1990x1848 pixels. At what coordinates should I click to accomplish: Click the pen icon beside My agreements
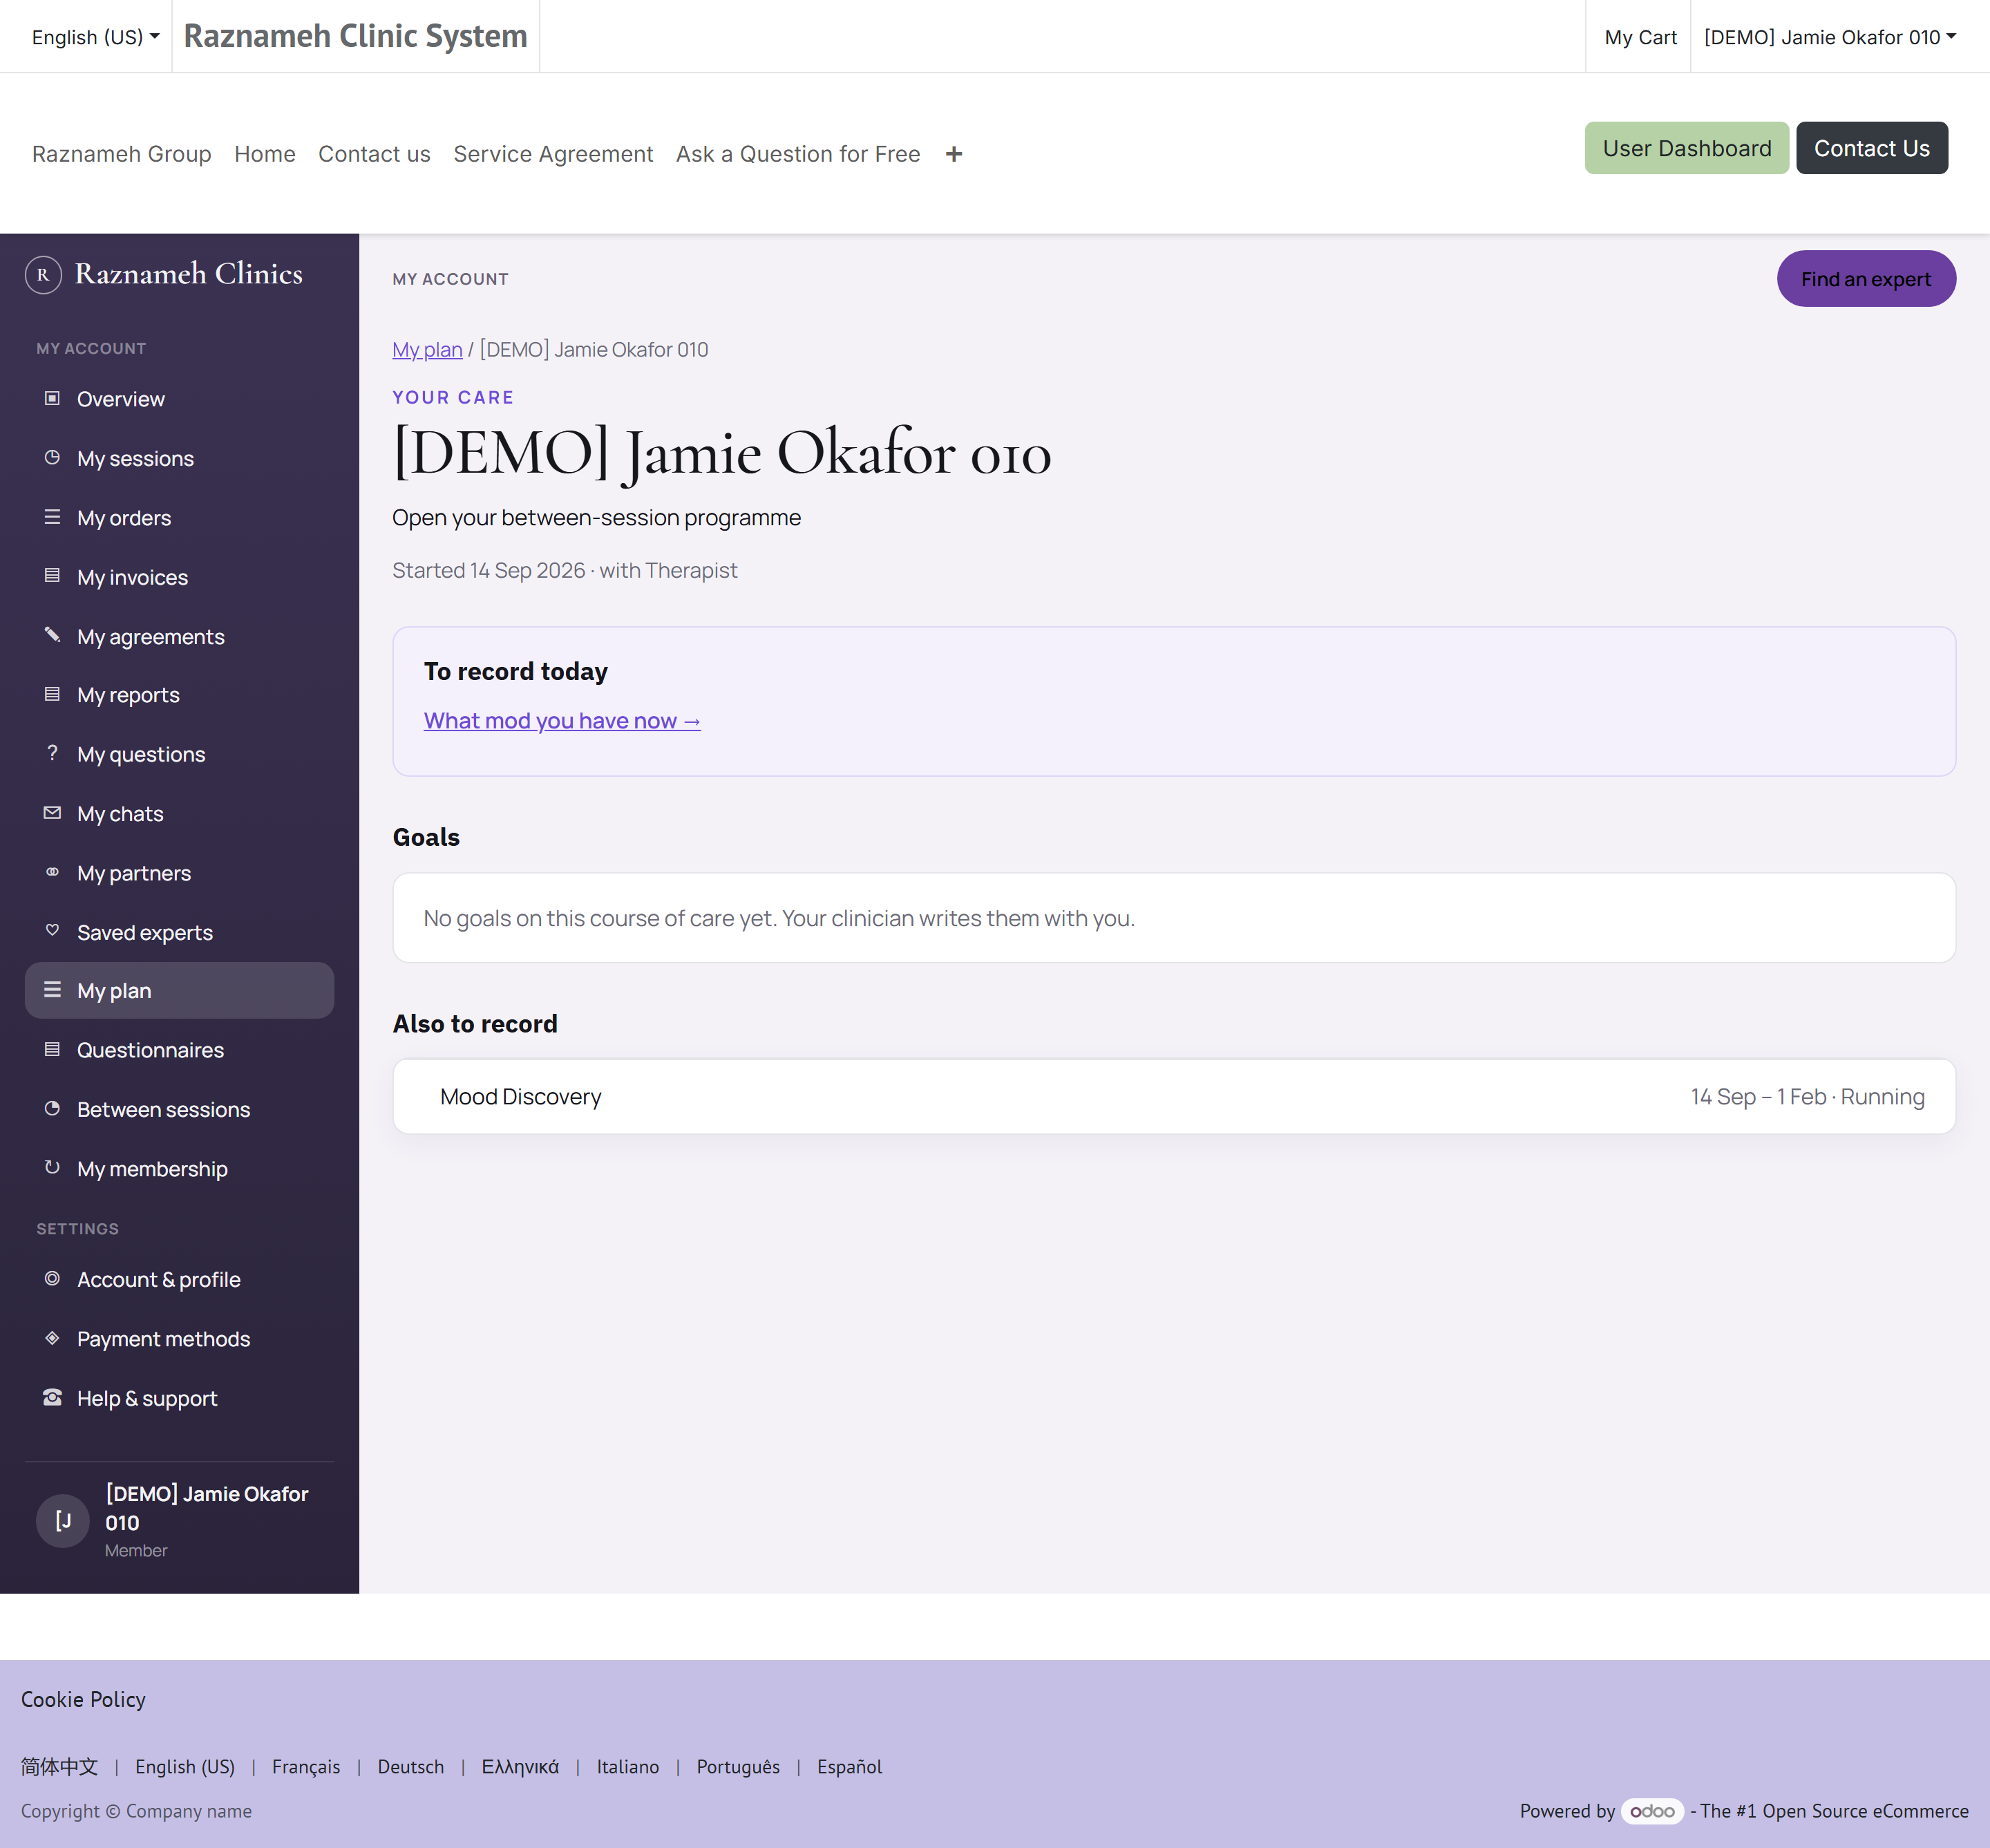click(52, 635)
